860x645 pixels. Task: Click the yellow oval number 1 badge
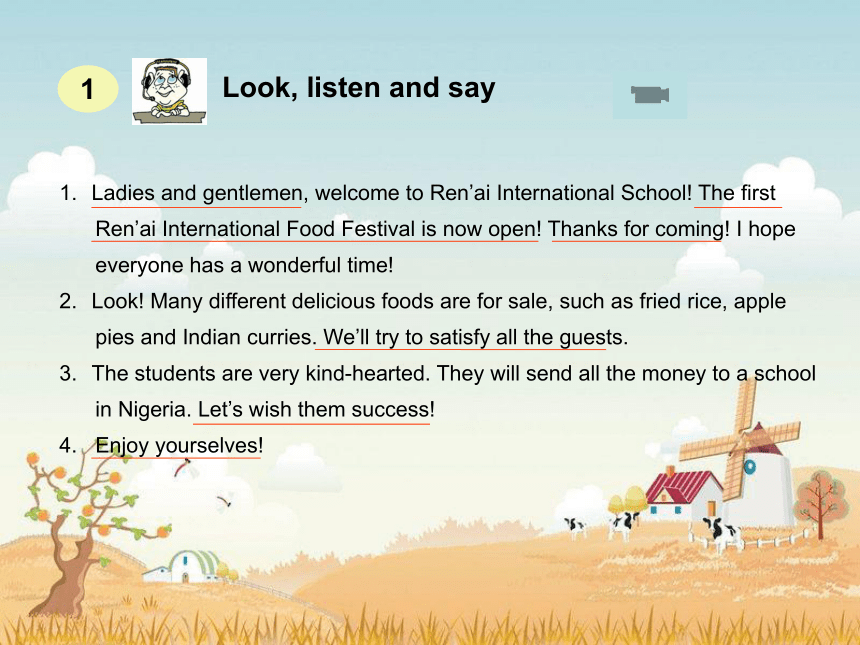pyautogui.click(x=88, y=89)
